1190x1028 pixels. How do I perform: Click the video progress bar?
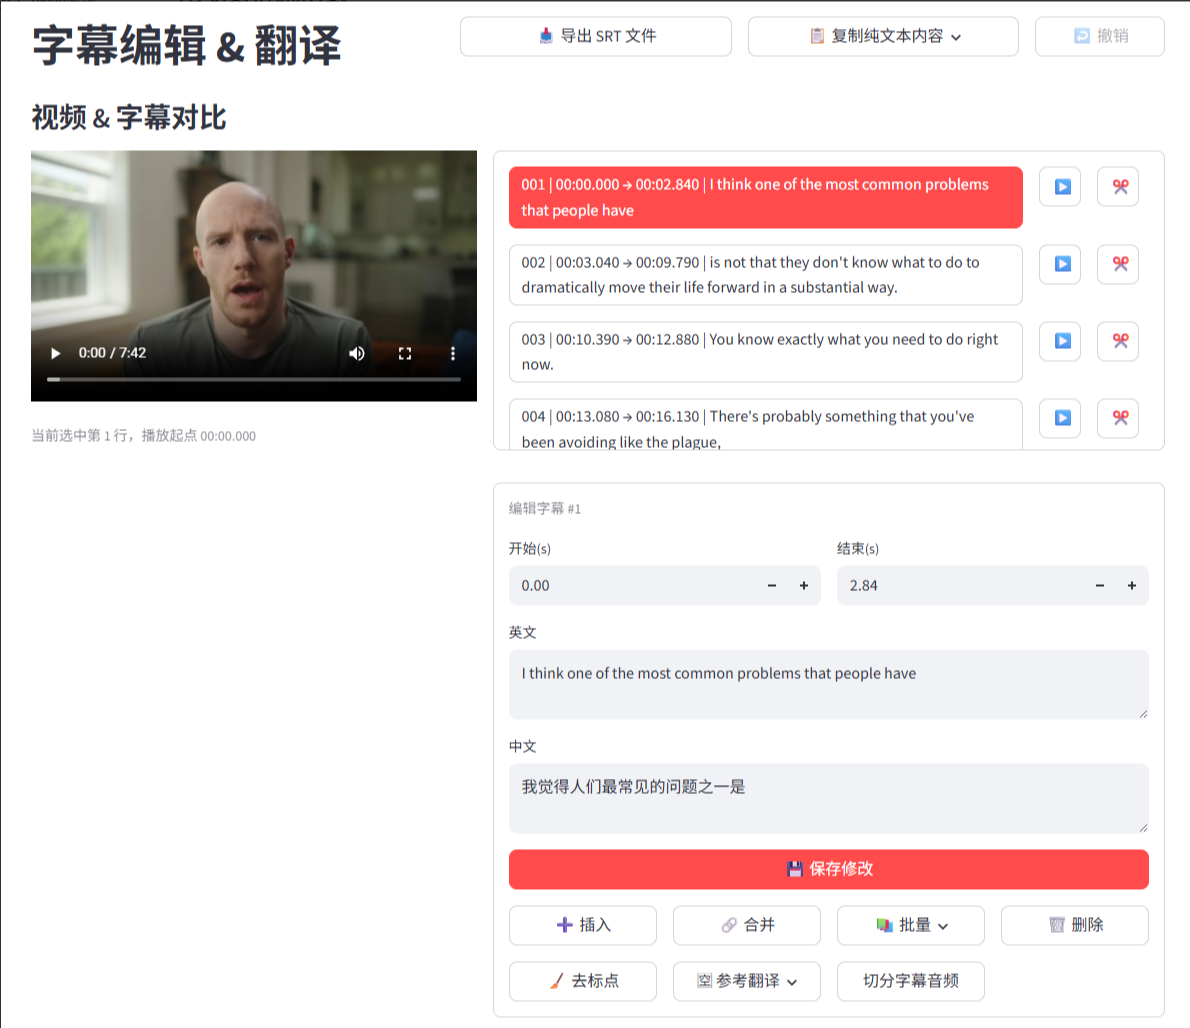coord(253,379)
